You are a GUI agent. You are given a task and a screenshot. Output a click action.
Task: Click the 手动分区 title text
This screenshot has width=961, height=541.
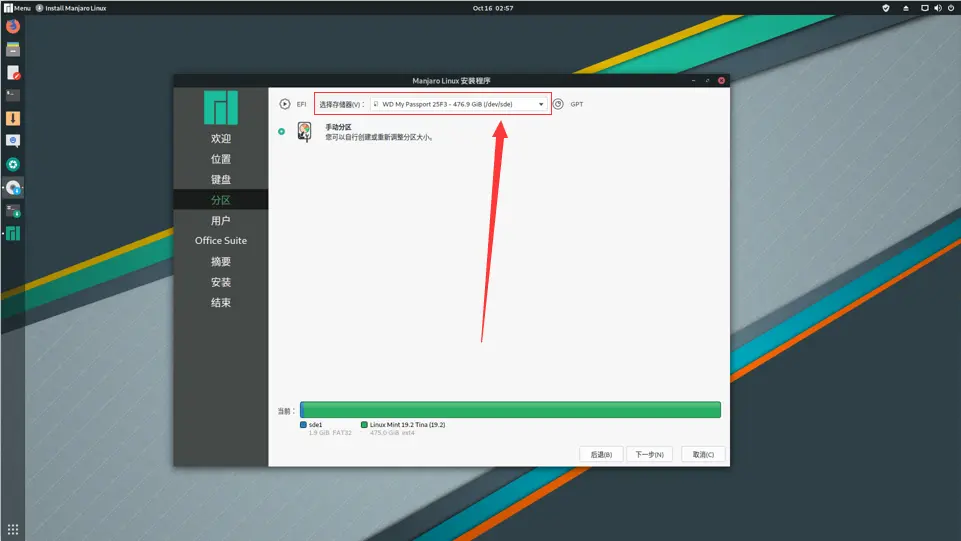click(338, 127)
